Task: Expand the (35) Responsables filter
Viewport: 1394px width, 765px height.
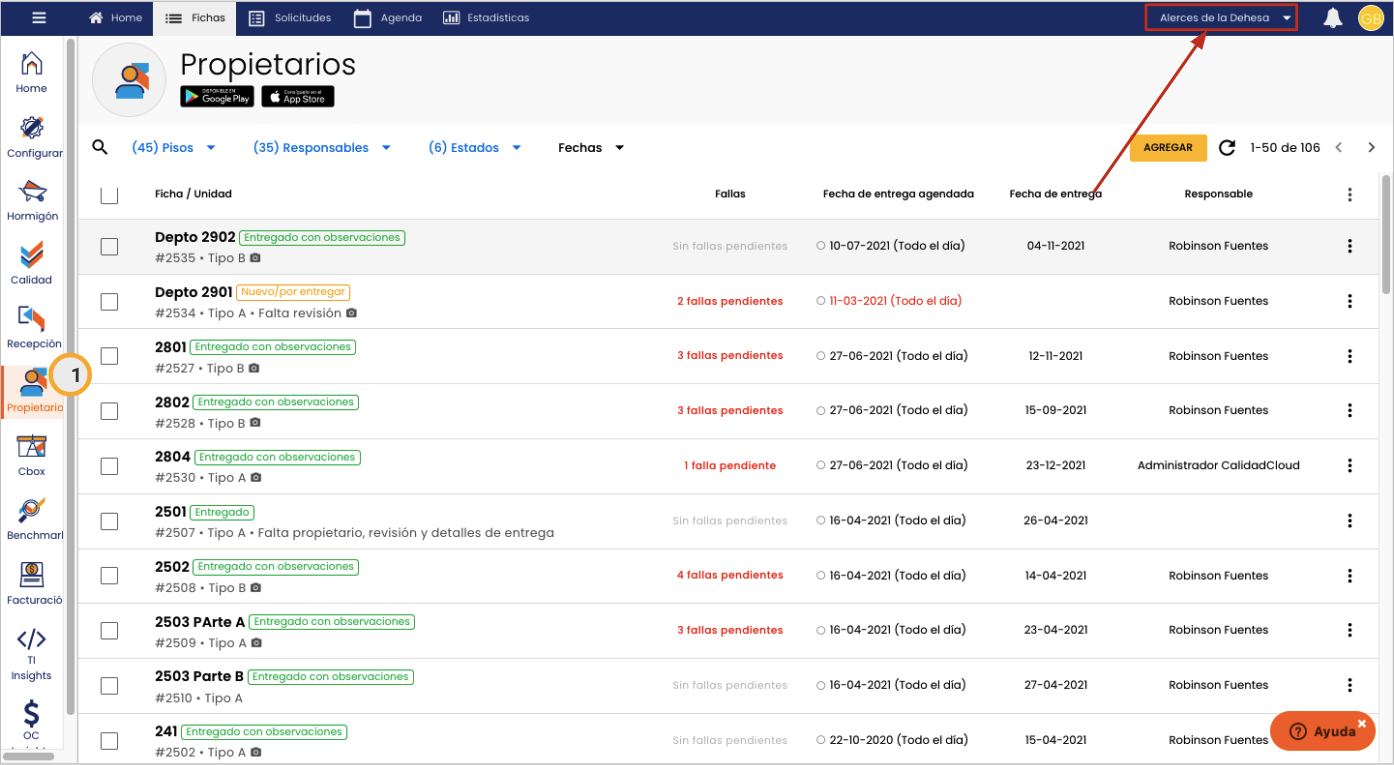Action: click(x=322, y=148)
